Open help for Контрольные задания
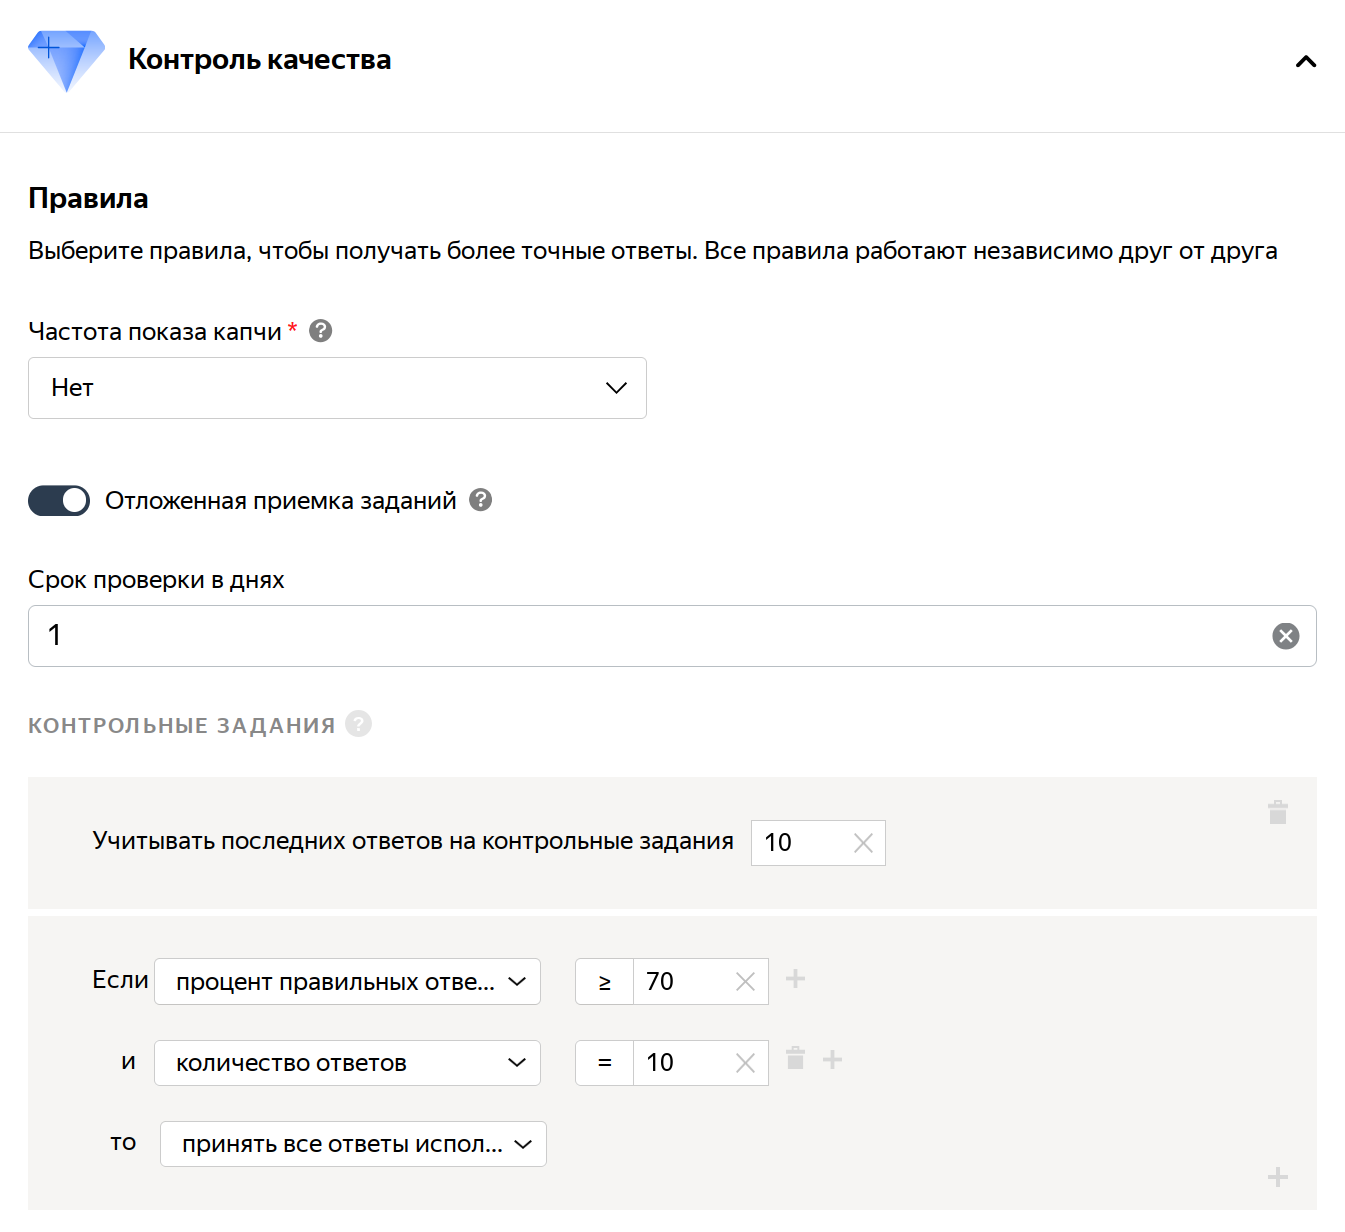This screenshot has width=1345, height=1232. (358, 724)
